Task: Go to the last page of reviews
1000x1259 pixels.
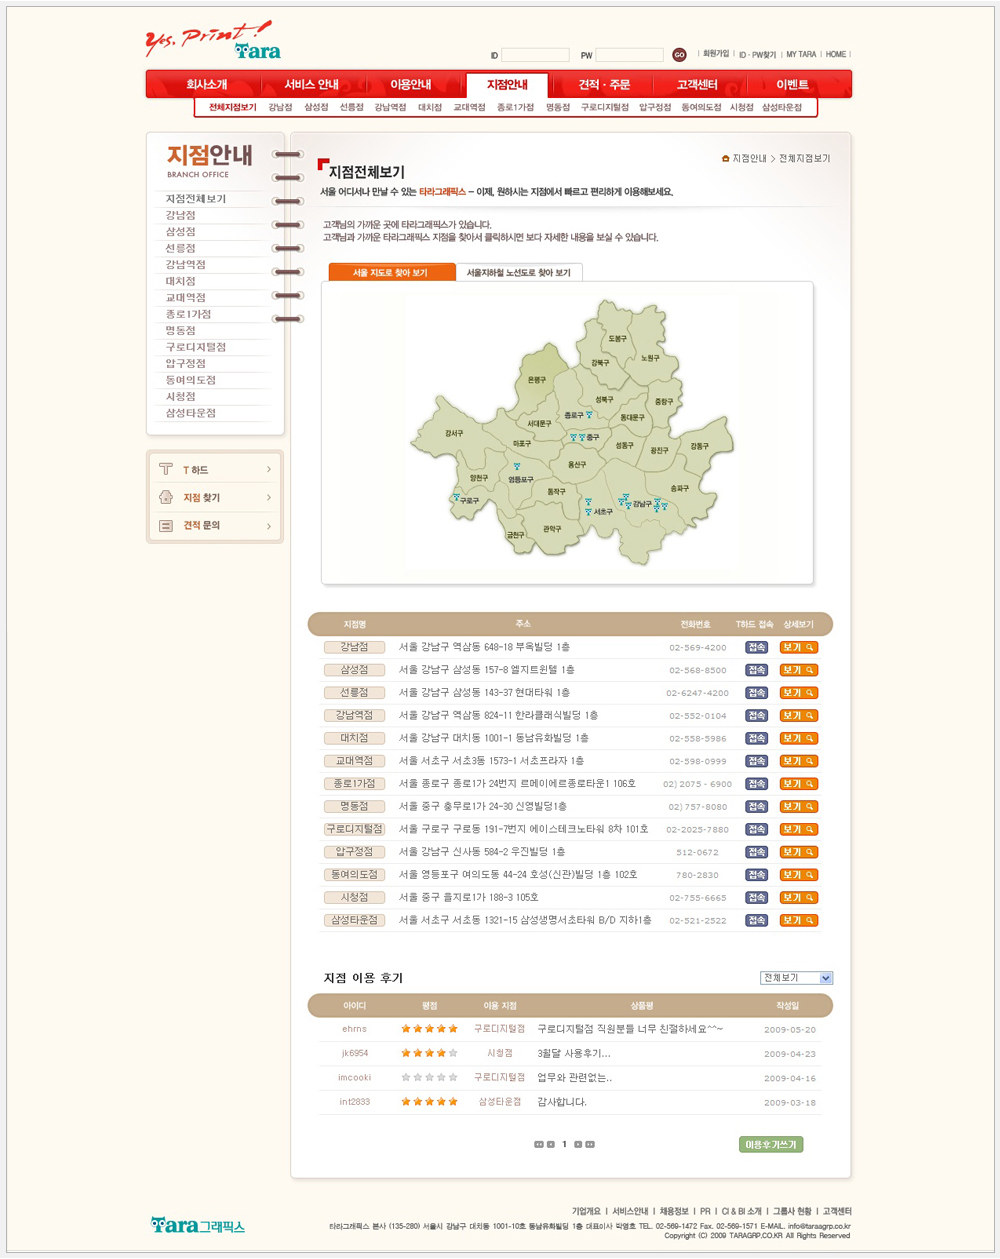Action: (590, 1144)
